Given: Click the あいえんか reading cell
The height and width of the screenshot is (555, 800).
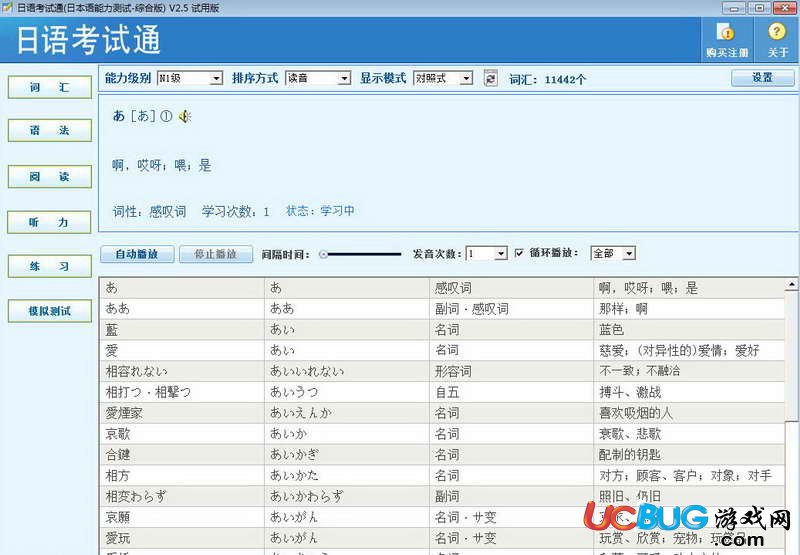Looking at the screenshot, I should pos(347,413).
